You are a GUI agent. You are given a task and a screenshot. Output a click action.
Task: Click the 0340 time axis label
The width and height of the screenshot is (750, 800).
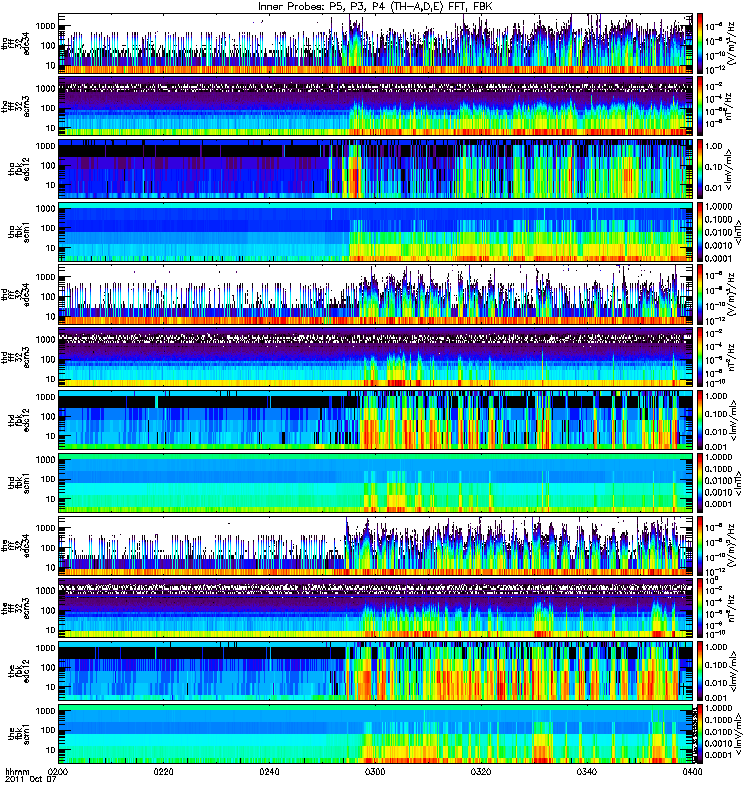coord(586,772)
